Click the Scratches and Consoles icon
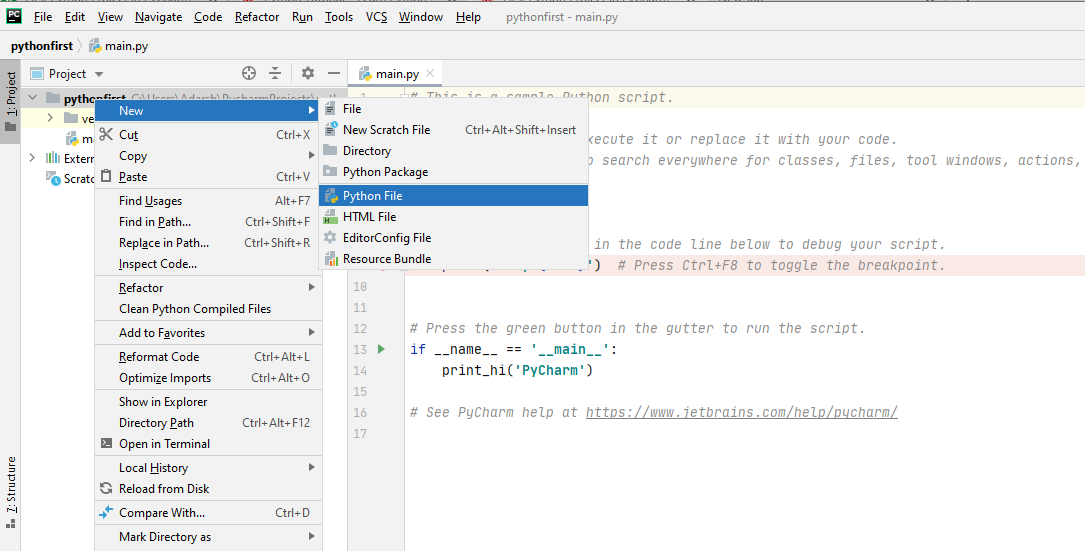The height and width of the screenshot is (551, 1085). [53, 179]
